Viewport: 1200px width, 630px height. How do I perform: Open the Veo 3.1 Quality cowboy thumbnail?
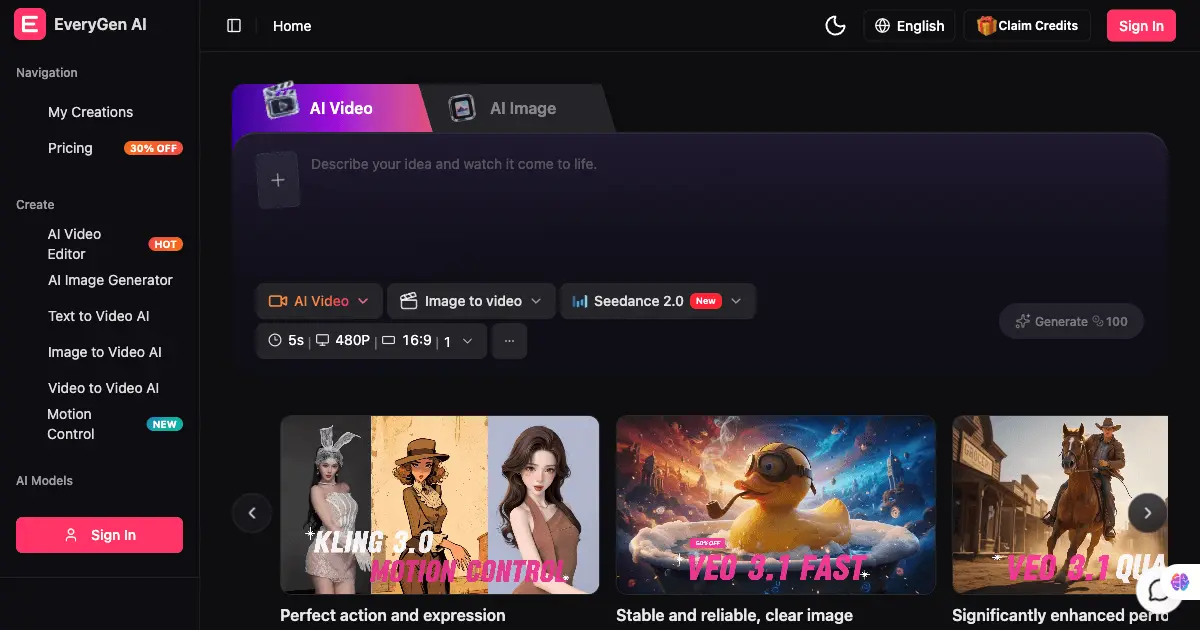(x=1060, y=505)
